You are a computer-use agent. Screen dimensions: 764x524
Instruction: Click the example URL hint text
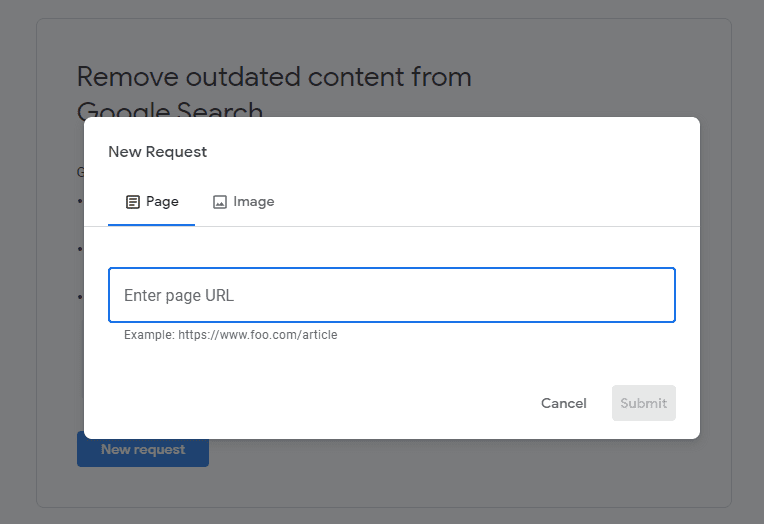[231, 335]
